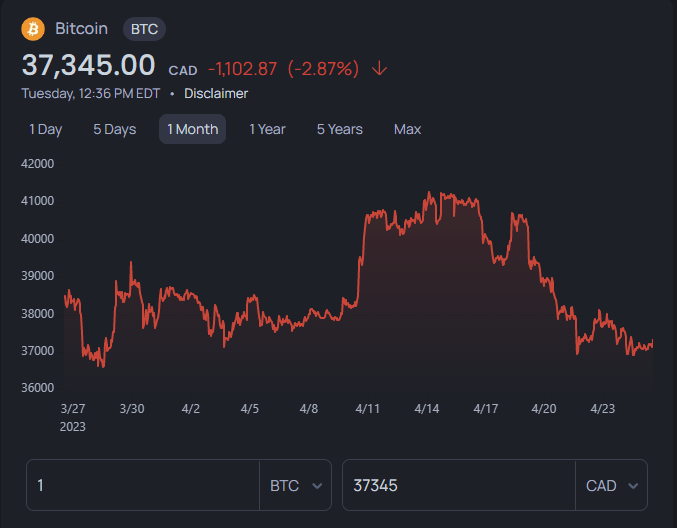Click the 37,345.00 price value
Image resolution: width=677 pixels, height=528 pixels.
89,66
